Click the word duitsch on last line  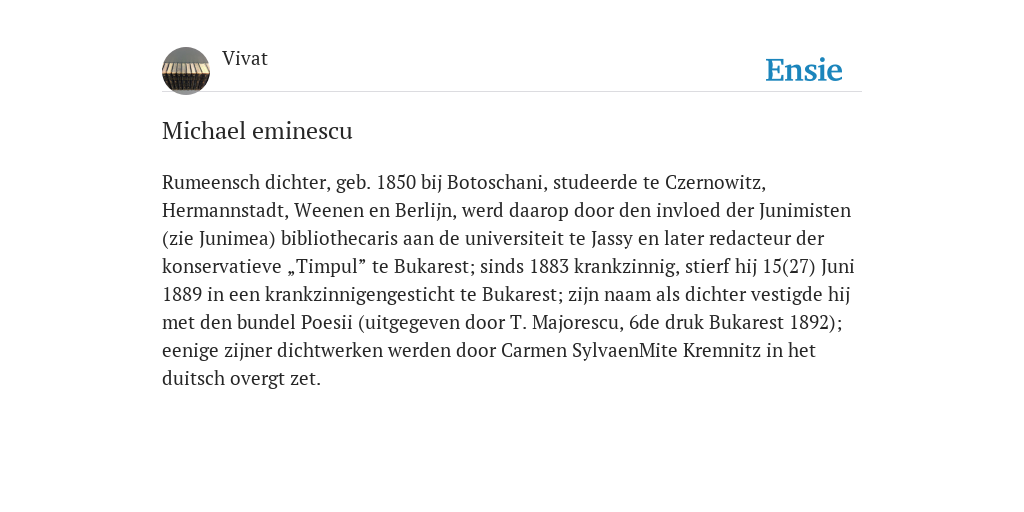(x=193, y=379)
